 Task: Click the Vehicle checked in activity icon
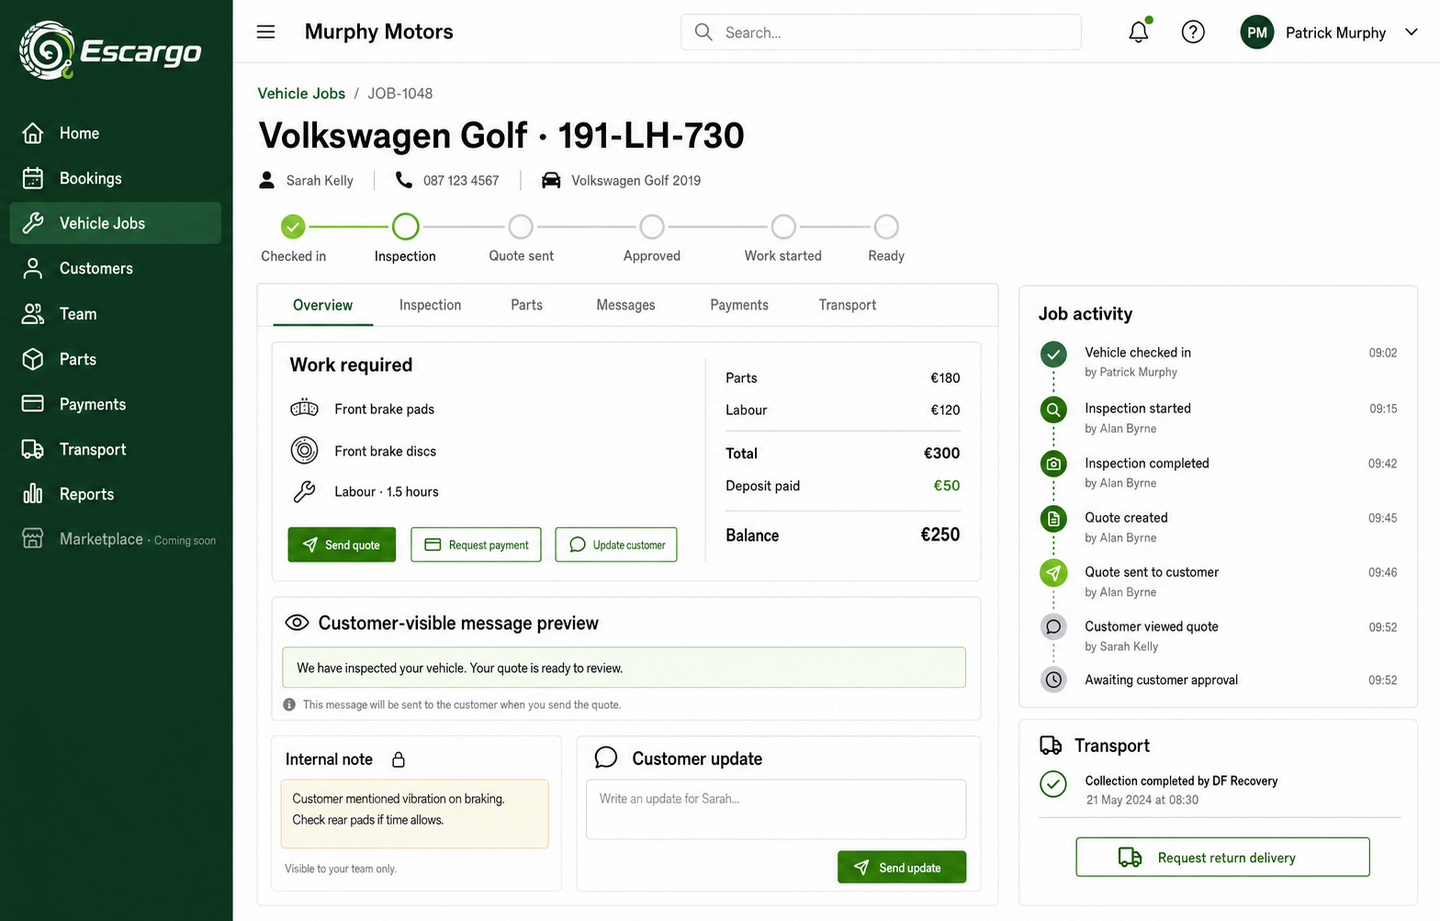click(x=1053, y=354)
